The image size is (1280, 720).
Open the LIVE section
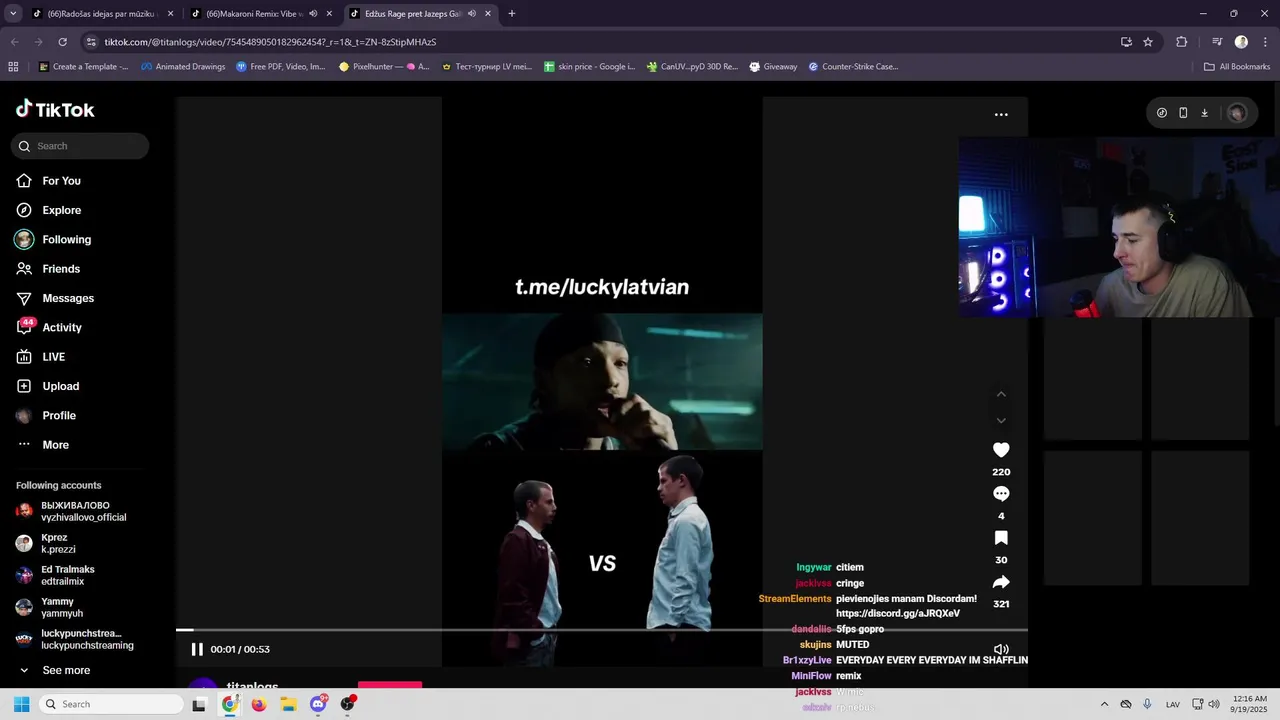pos(41,357)
